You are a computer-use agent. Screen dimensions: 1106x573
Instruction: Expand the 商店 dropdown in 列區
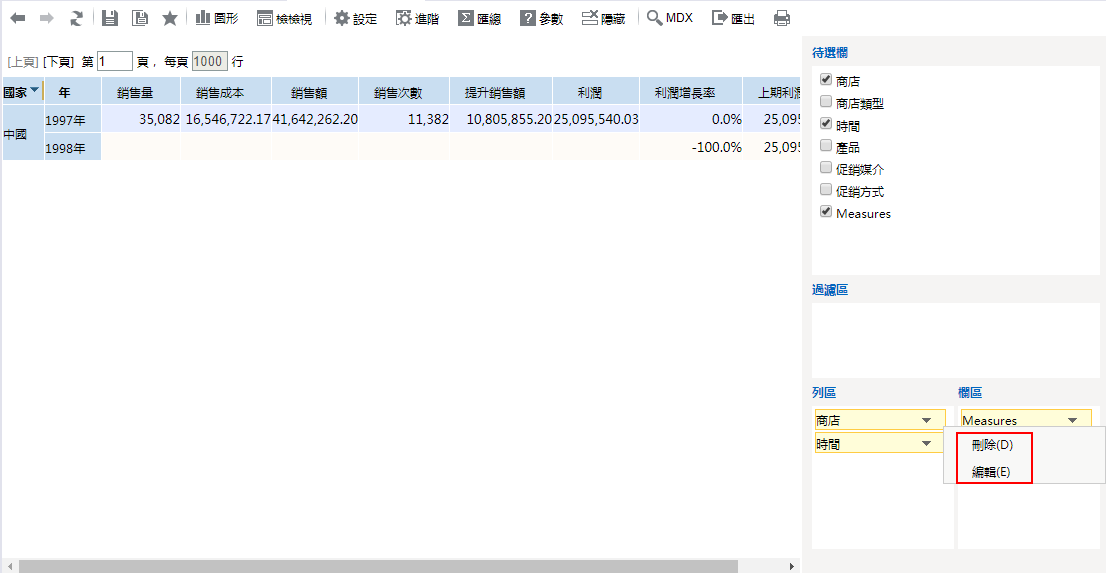click(926, 421)
